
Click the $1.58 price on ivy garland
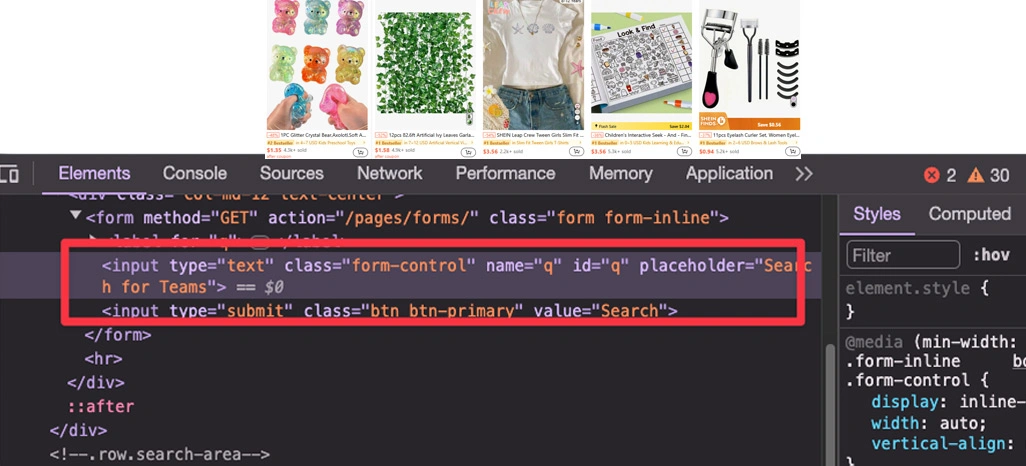coord(382,151)
